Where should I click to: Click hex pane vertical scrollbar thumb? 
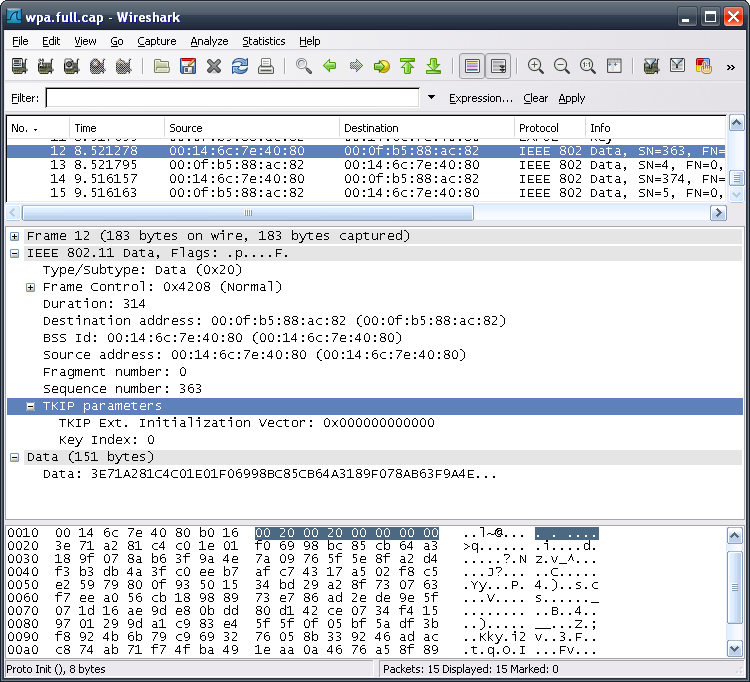[x=735, y=587]
